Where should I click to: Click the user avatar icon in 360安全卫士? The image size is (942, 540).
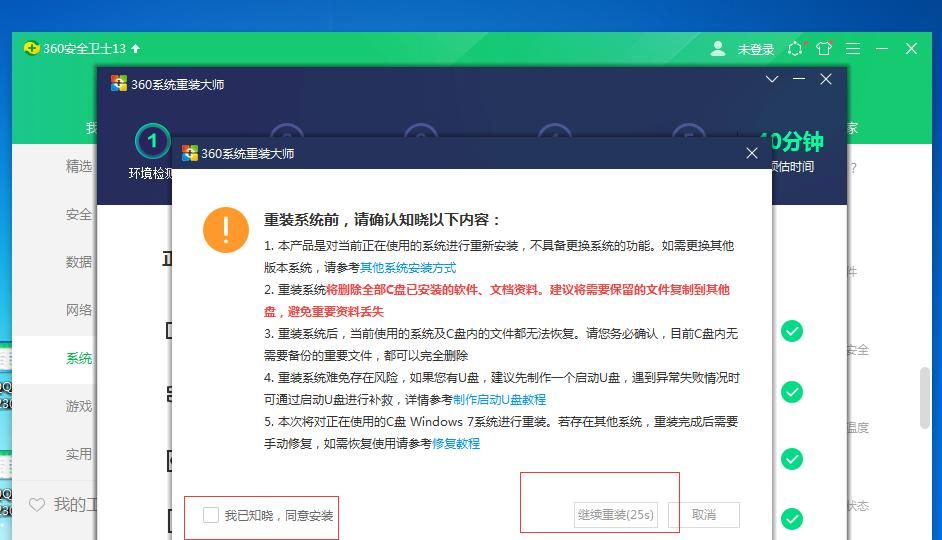coord(717,49)
